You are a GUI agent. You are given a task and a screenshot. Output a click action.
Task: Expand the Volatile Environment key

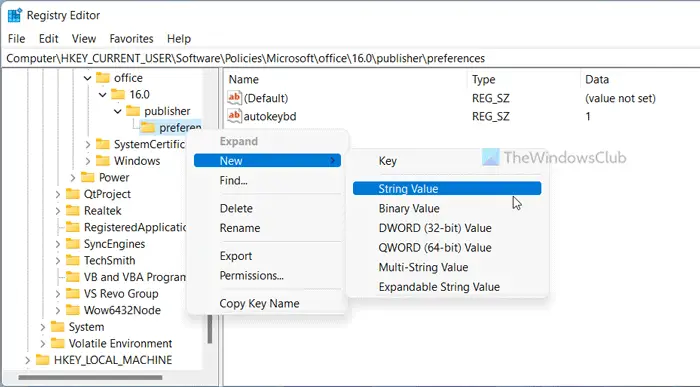coord(43,343)
